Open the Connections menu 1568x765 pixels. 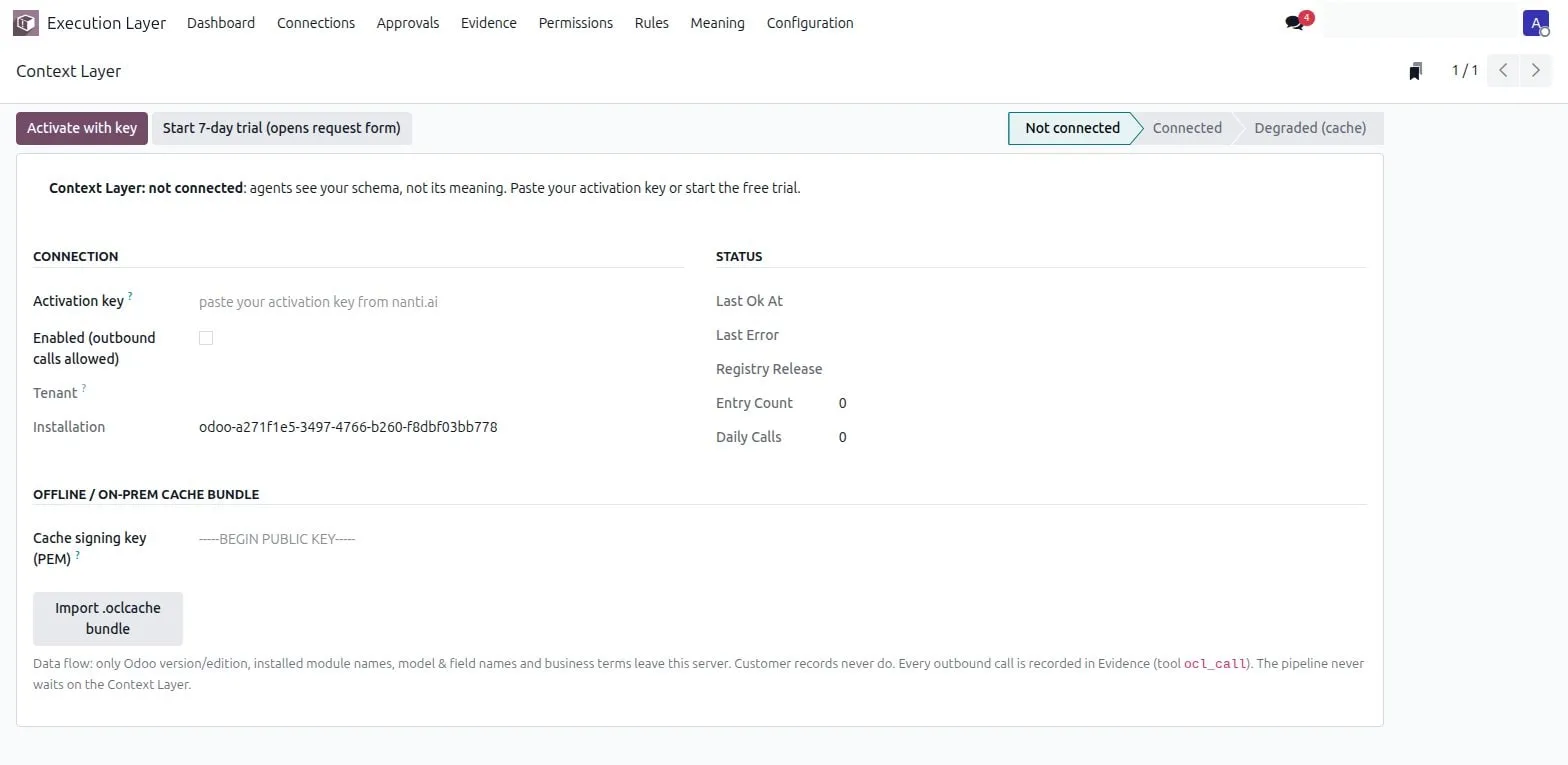[316, 22]
